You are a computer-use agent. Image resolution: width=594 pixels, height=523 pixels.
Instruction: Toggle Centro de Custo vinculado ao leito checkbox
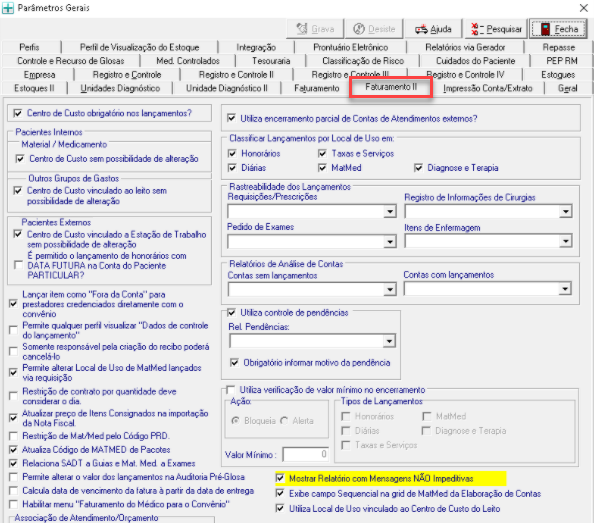[17, 190]
